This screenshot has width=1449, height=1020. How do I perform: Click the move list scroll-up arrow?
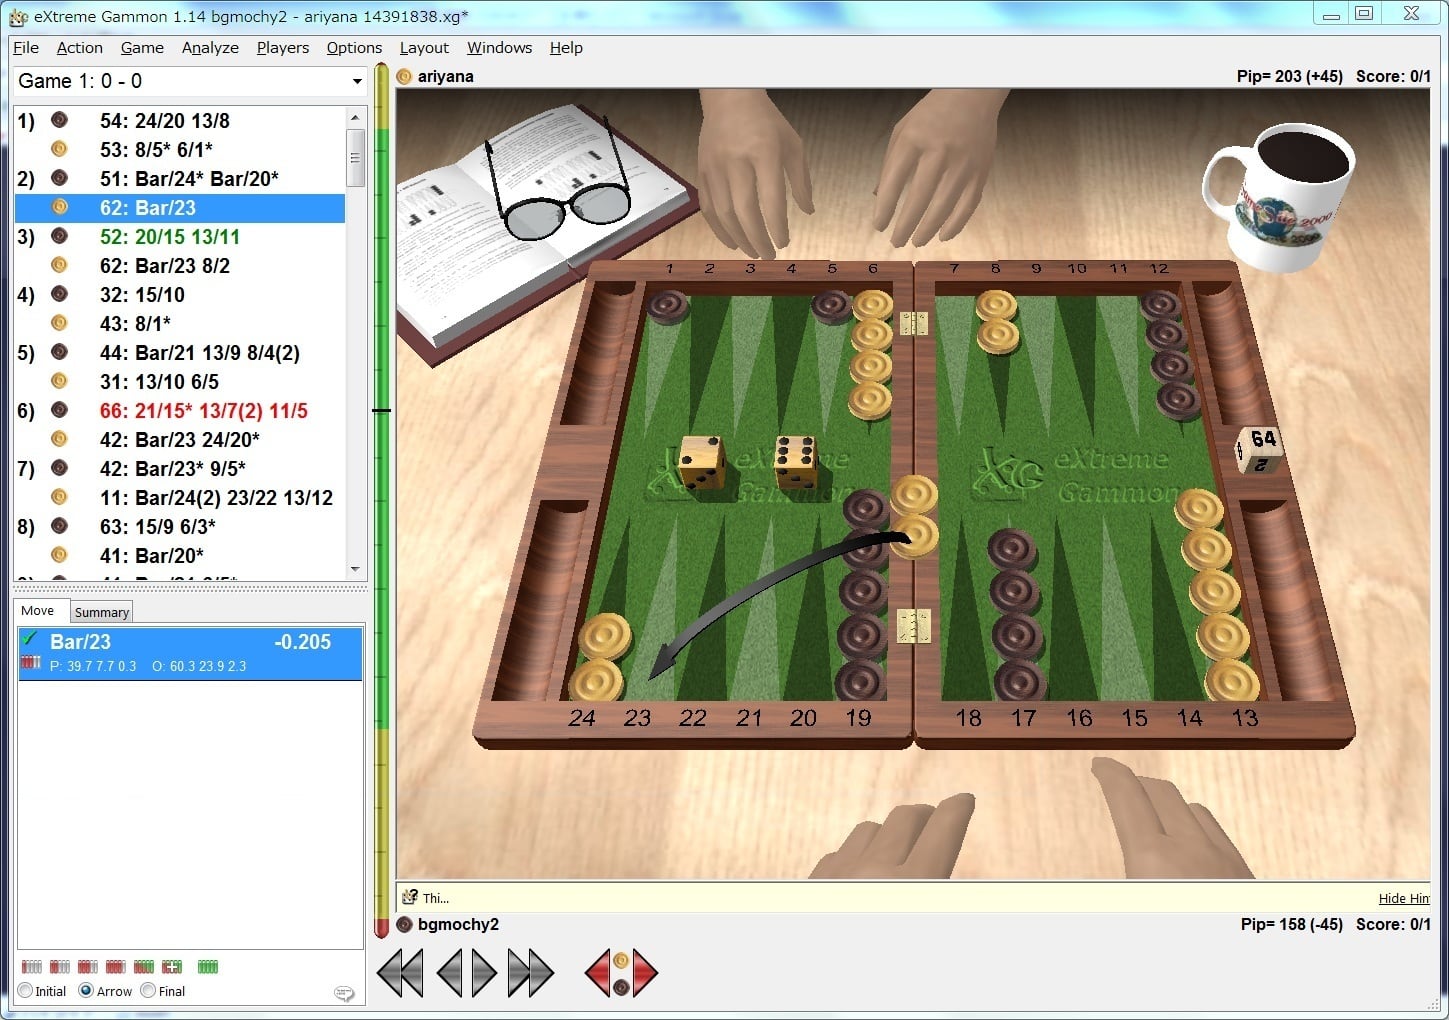tap(355, 118)
